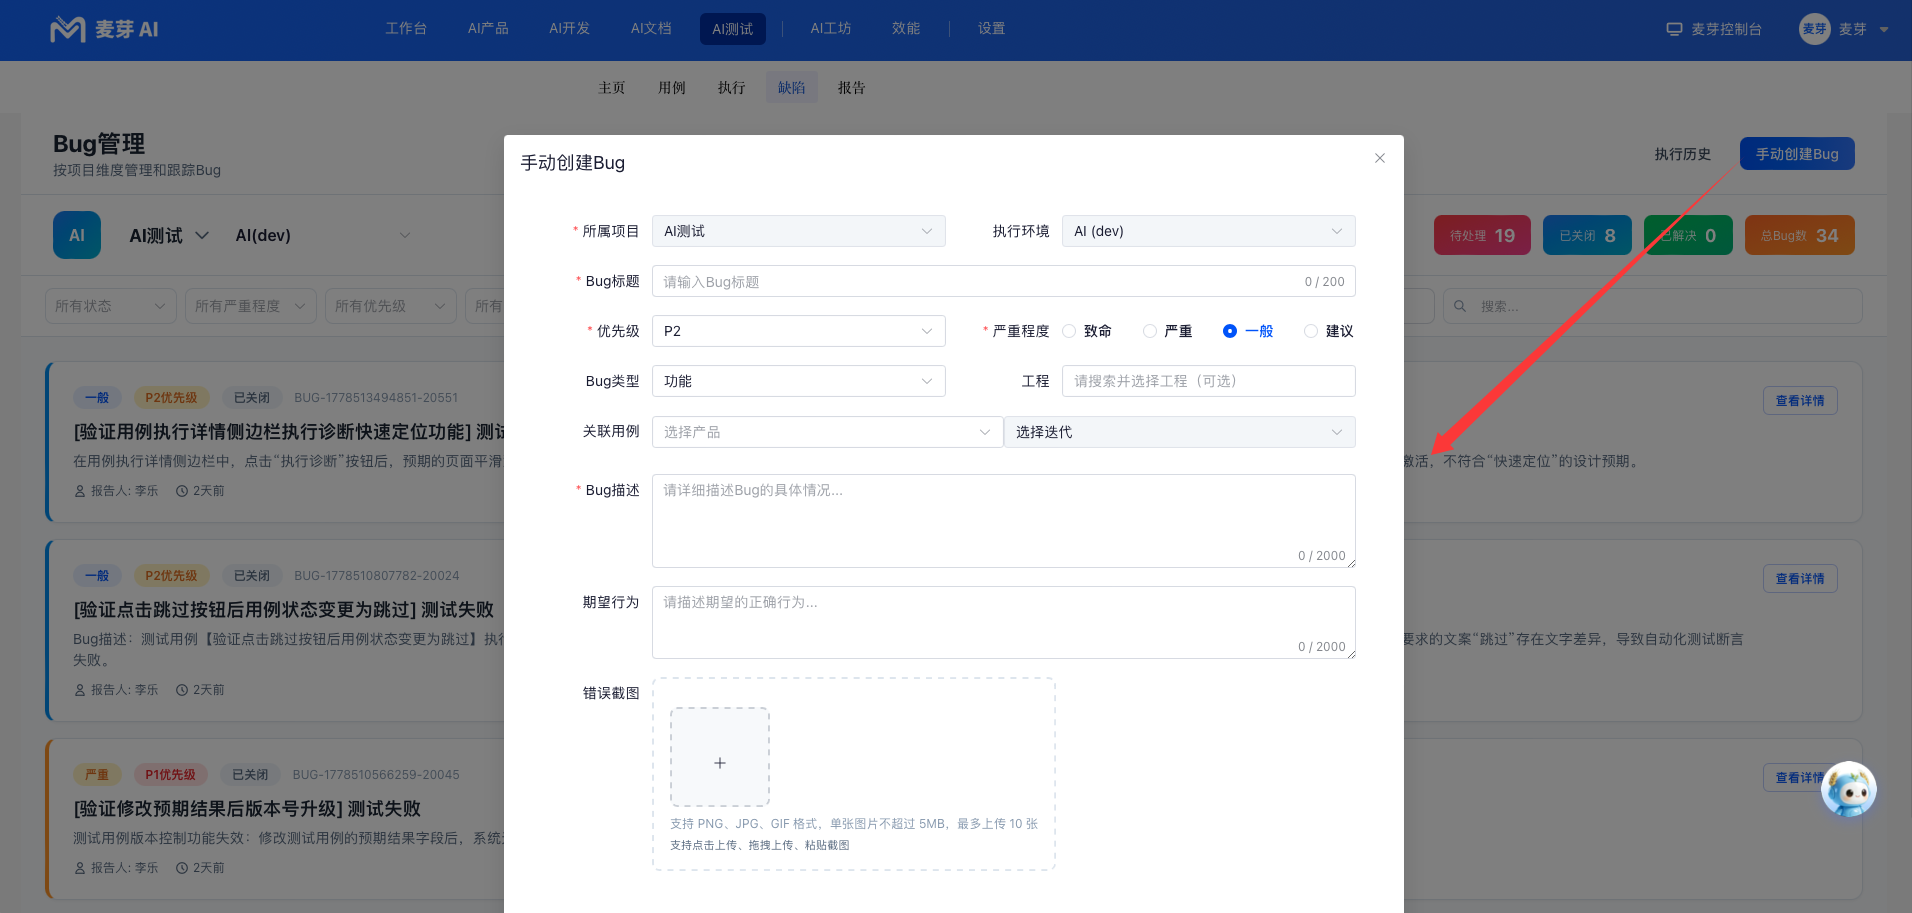The image size is (1912, 913).
Task: Open the 所有状态 filter dropdown
Action: [x=111, y=306]
